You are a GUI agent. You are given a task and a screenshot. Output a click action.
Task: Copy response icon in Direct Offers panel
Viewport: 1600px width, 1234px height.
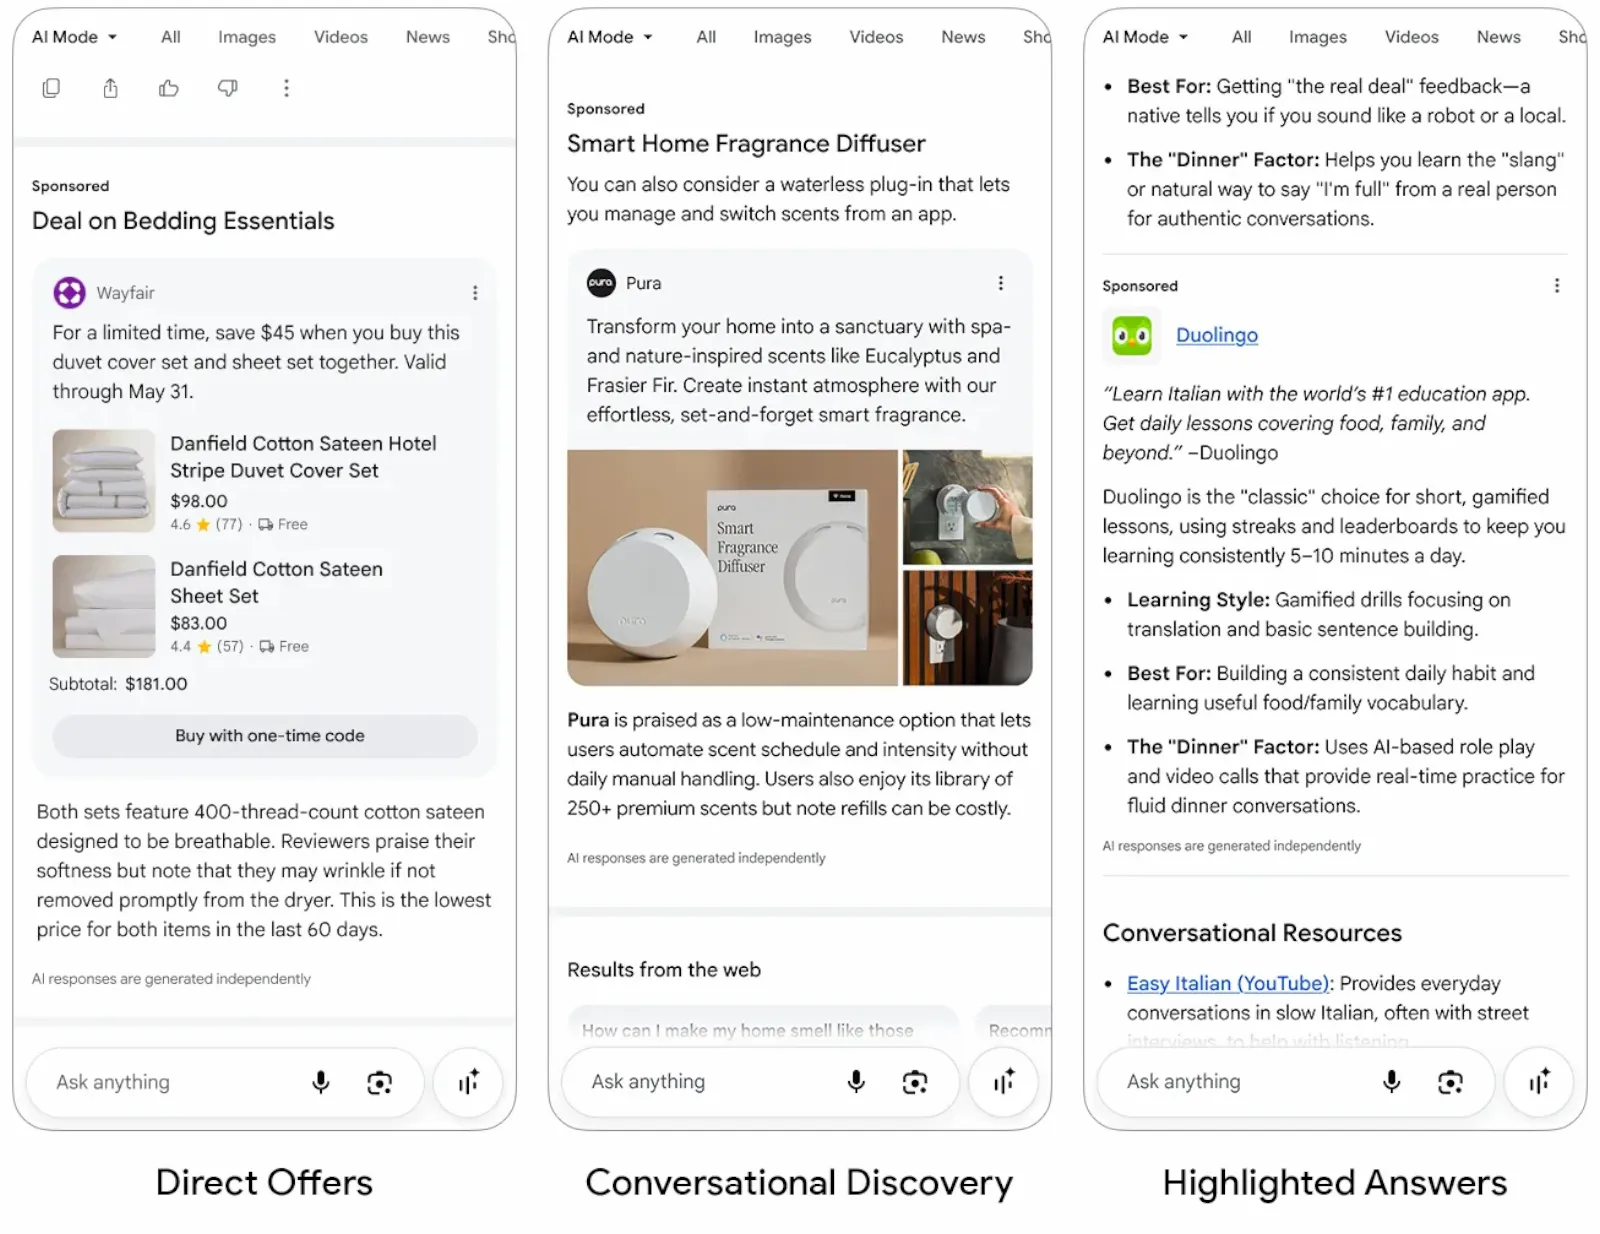click(51, 88)
